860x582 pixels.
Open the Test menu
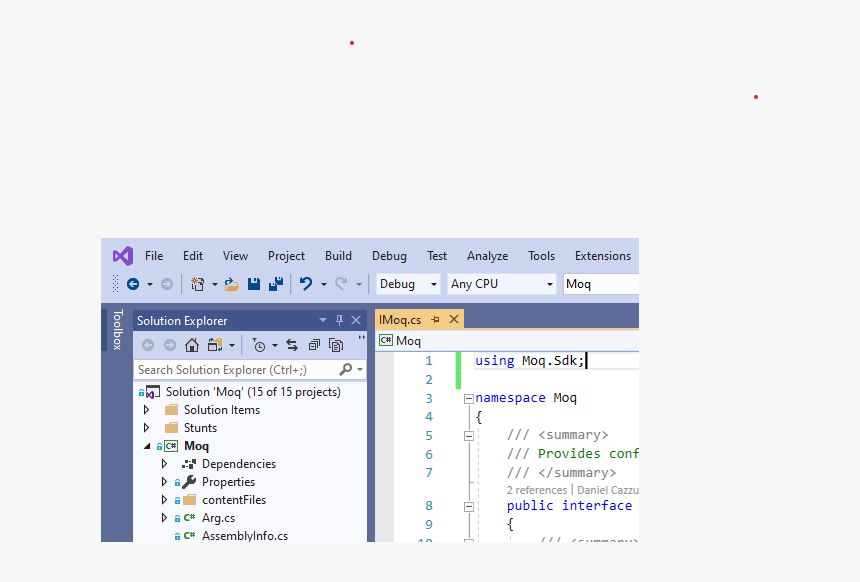click(437, 256)
